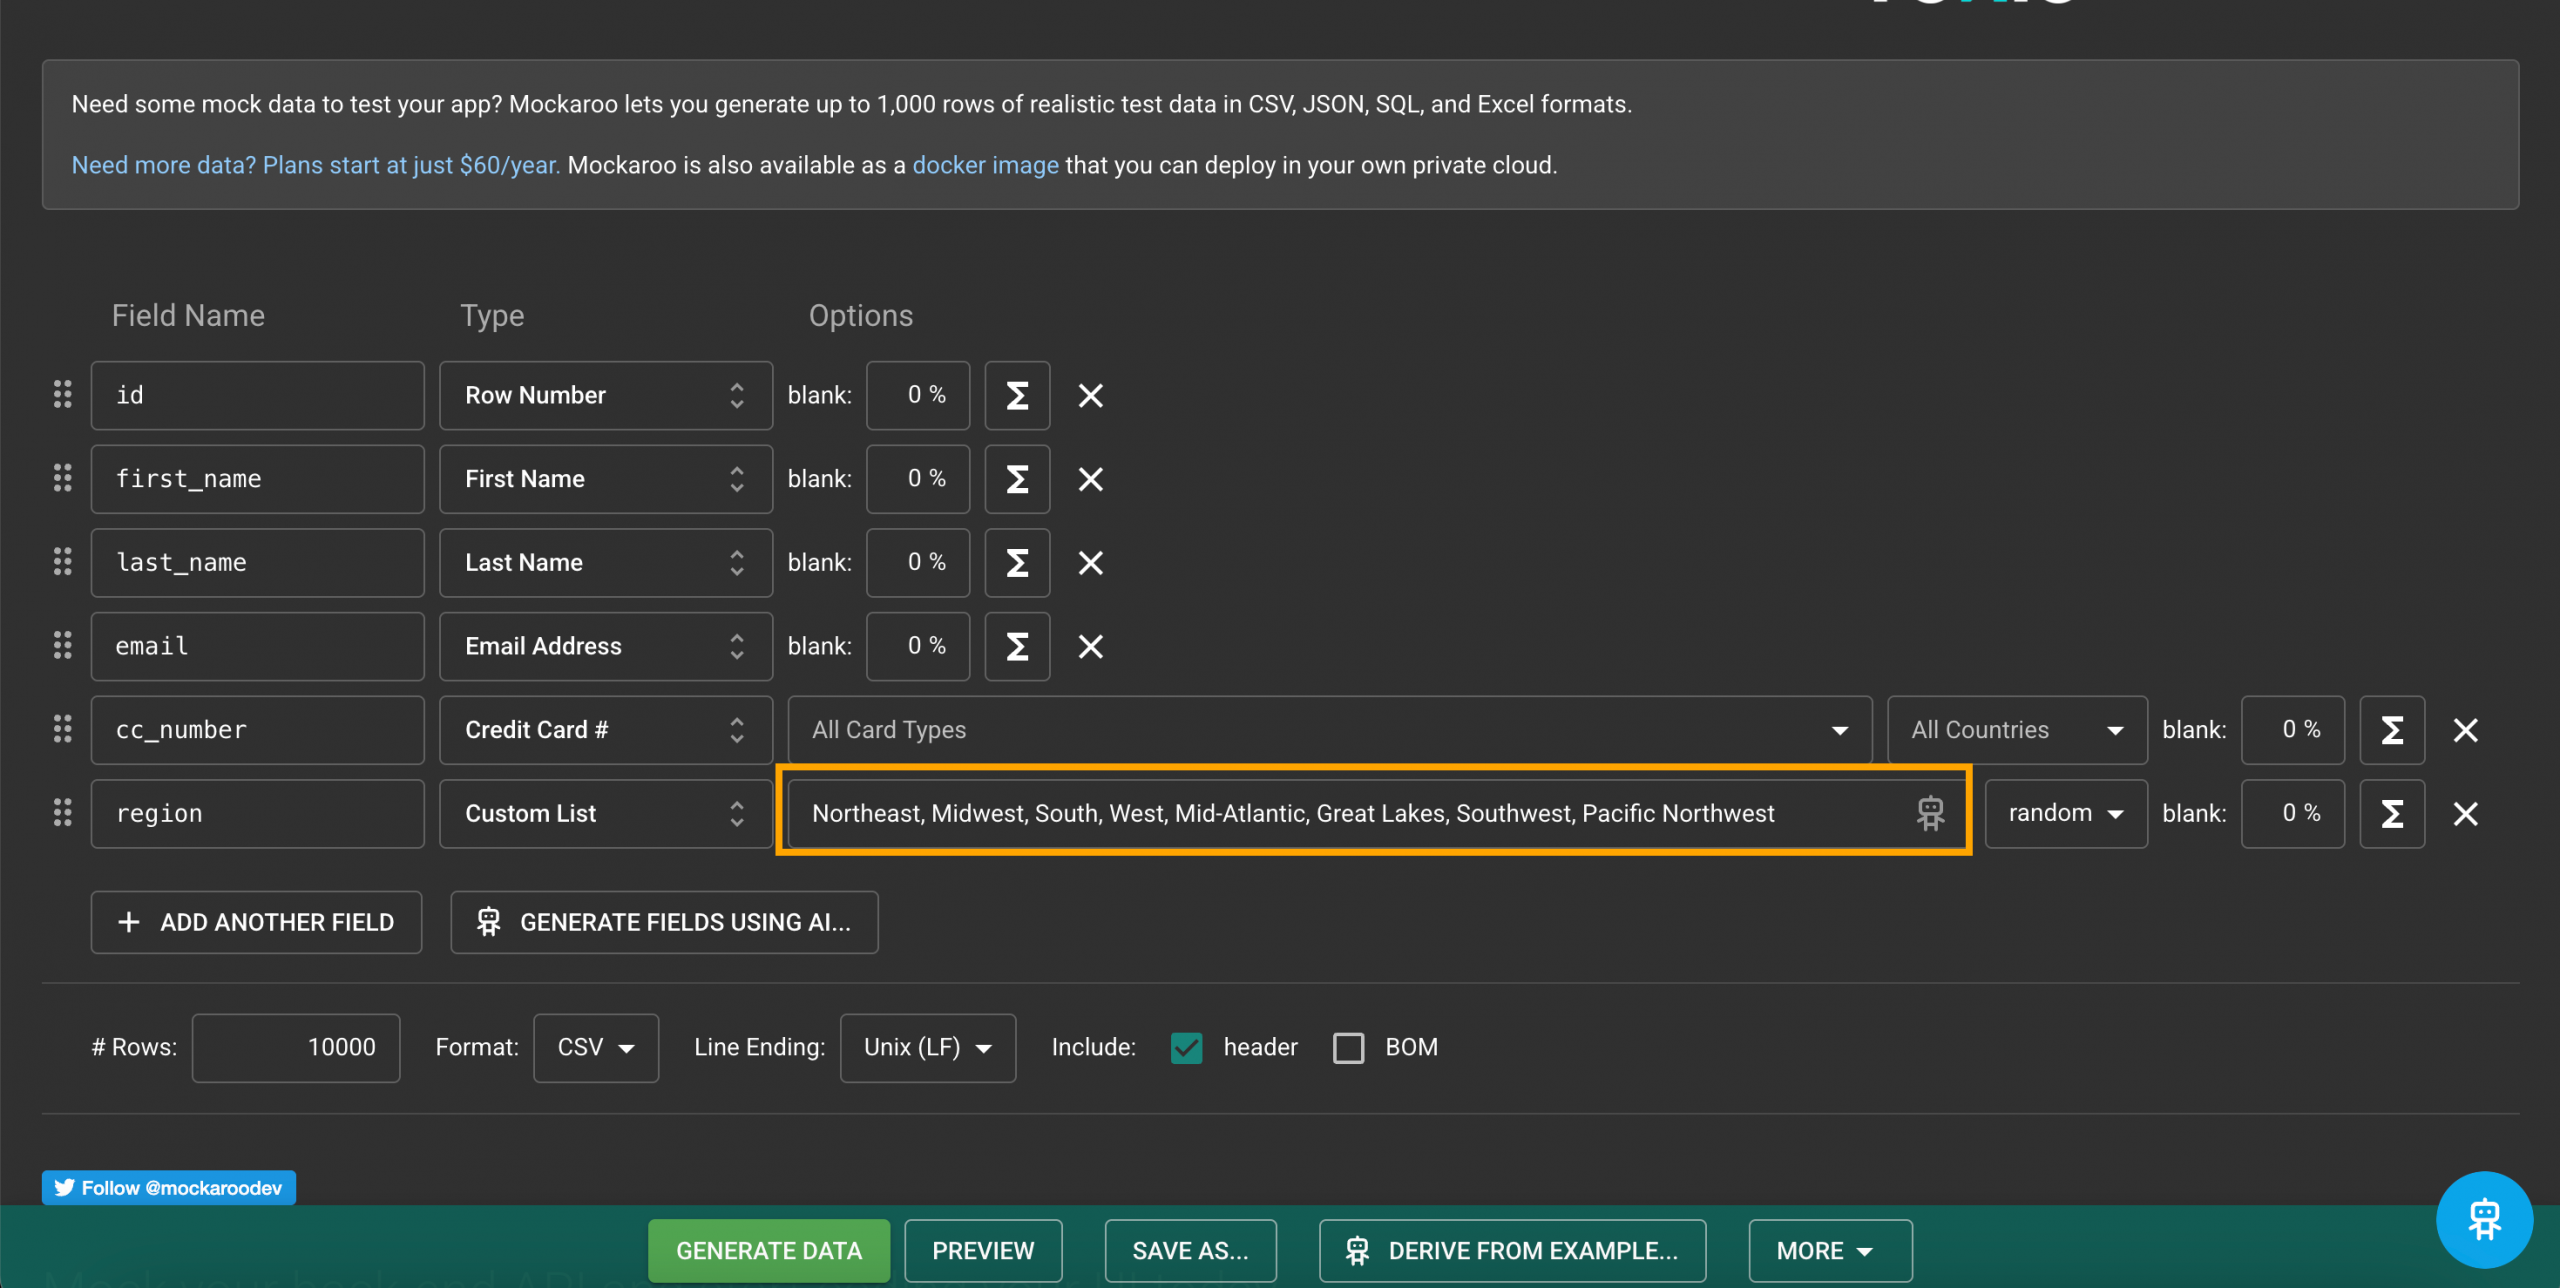Grab the drag handle for id row

62,395
